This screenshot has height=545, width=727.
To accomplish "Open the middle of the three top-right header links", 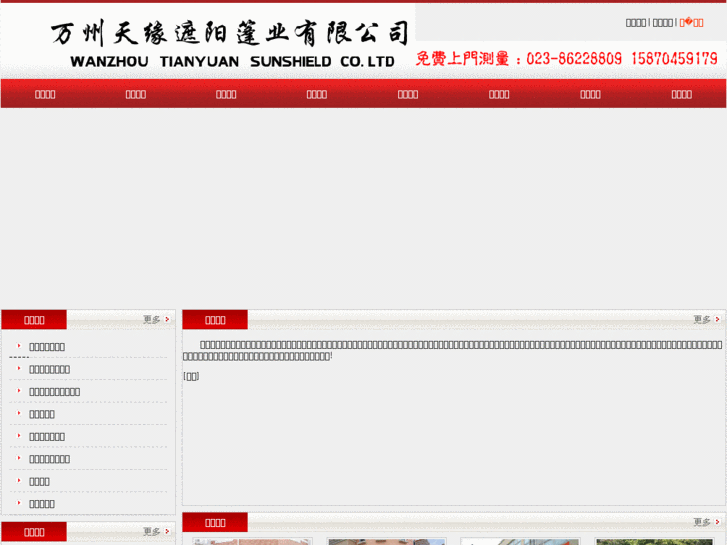I will coord(663,23).
